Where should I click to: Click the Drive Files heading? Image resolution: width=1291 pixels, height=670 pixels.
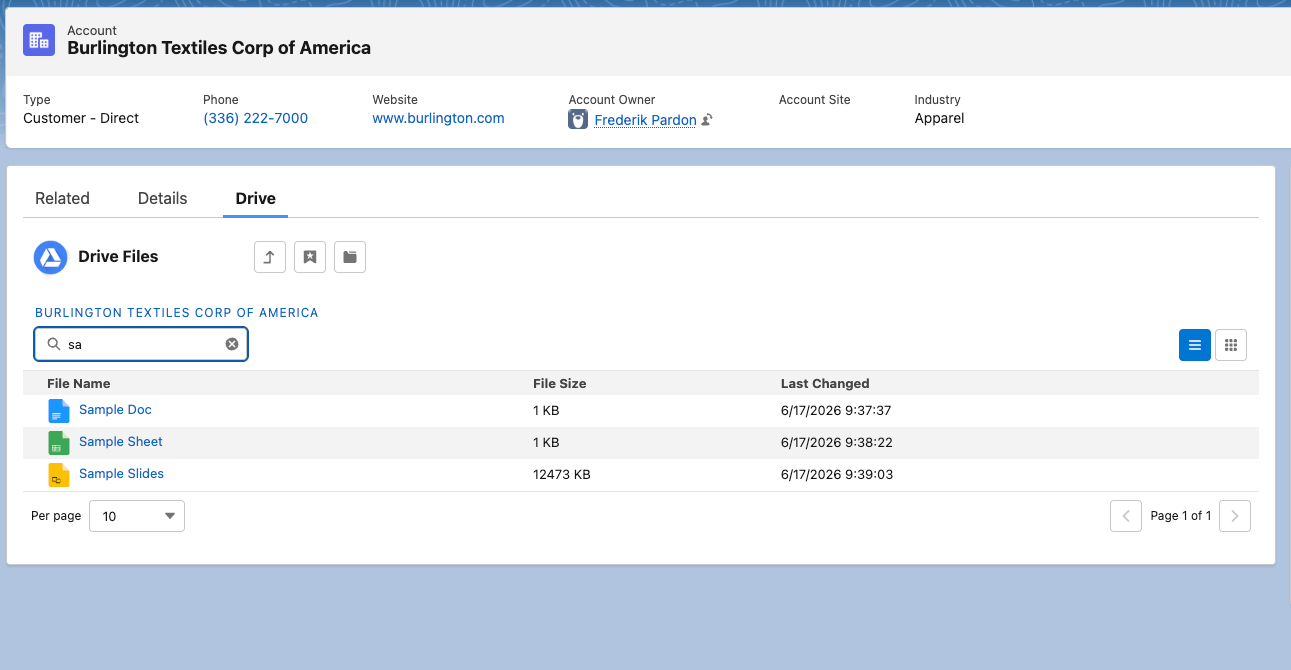click(118, 257)
